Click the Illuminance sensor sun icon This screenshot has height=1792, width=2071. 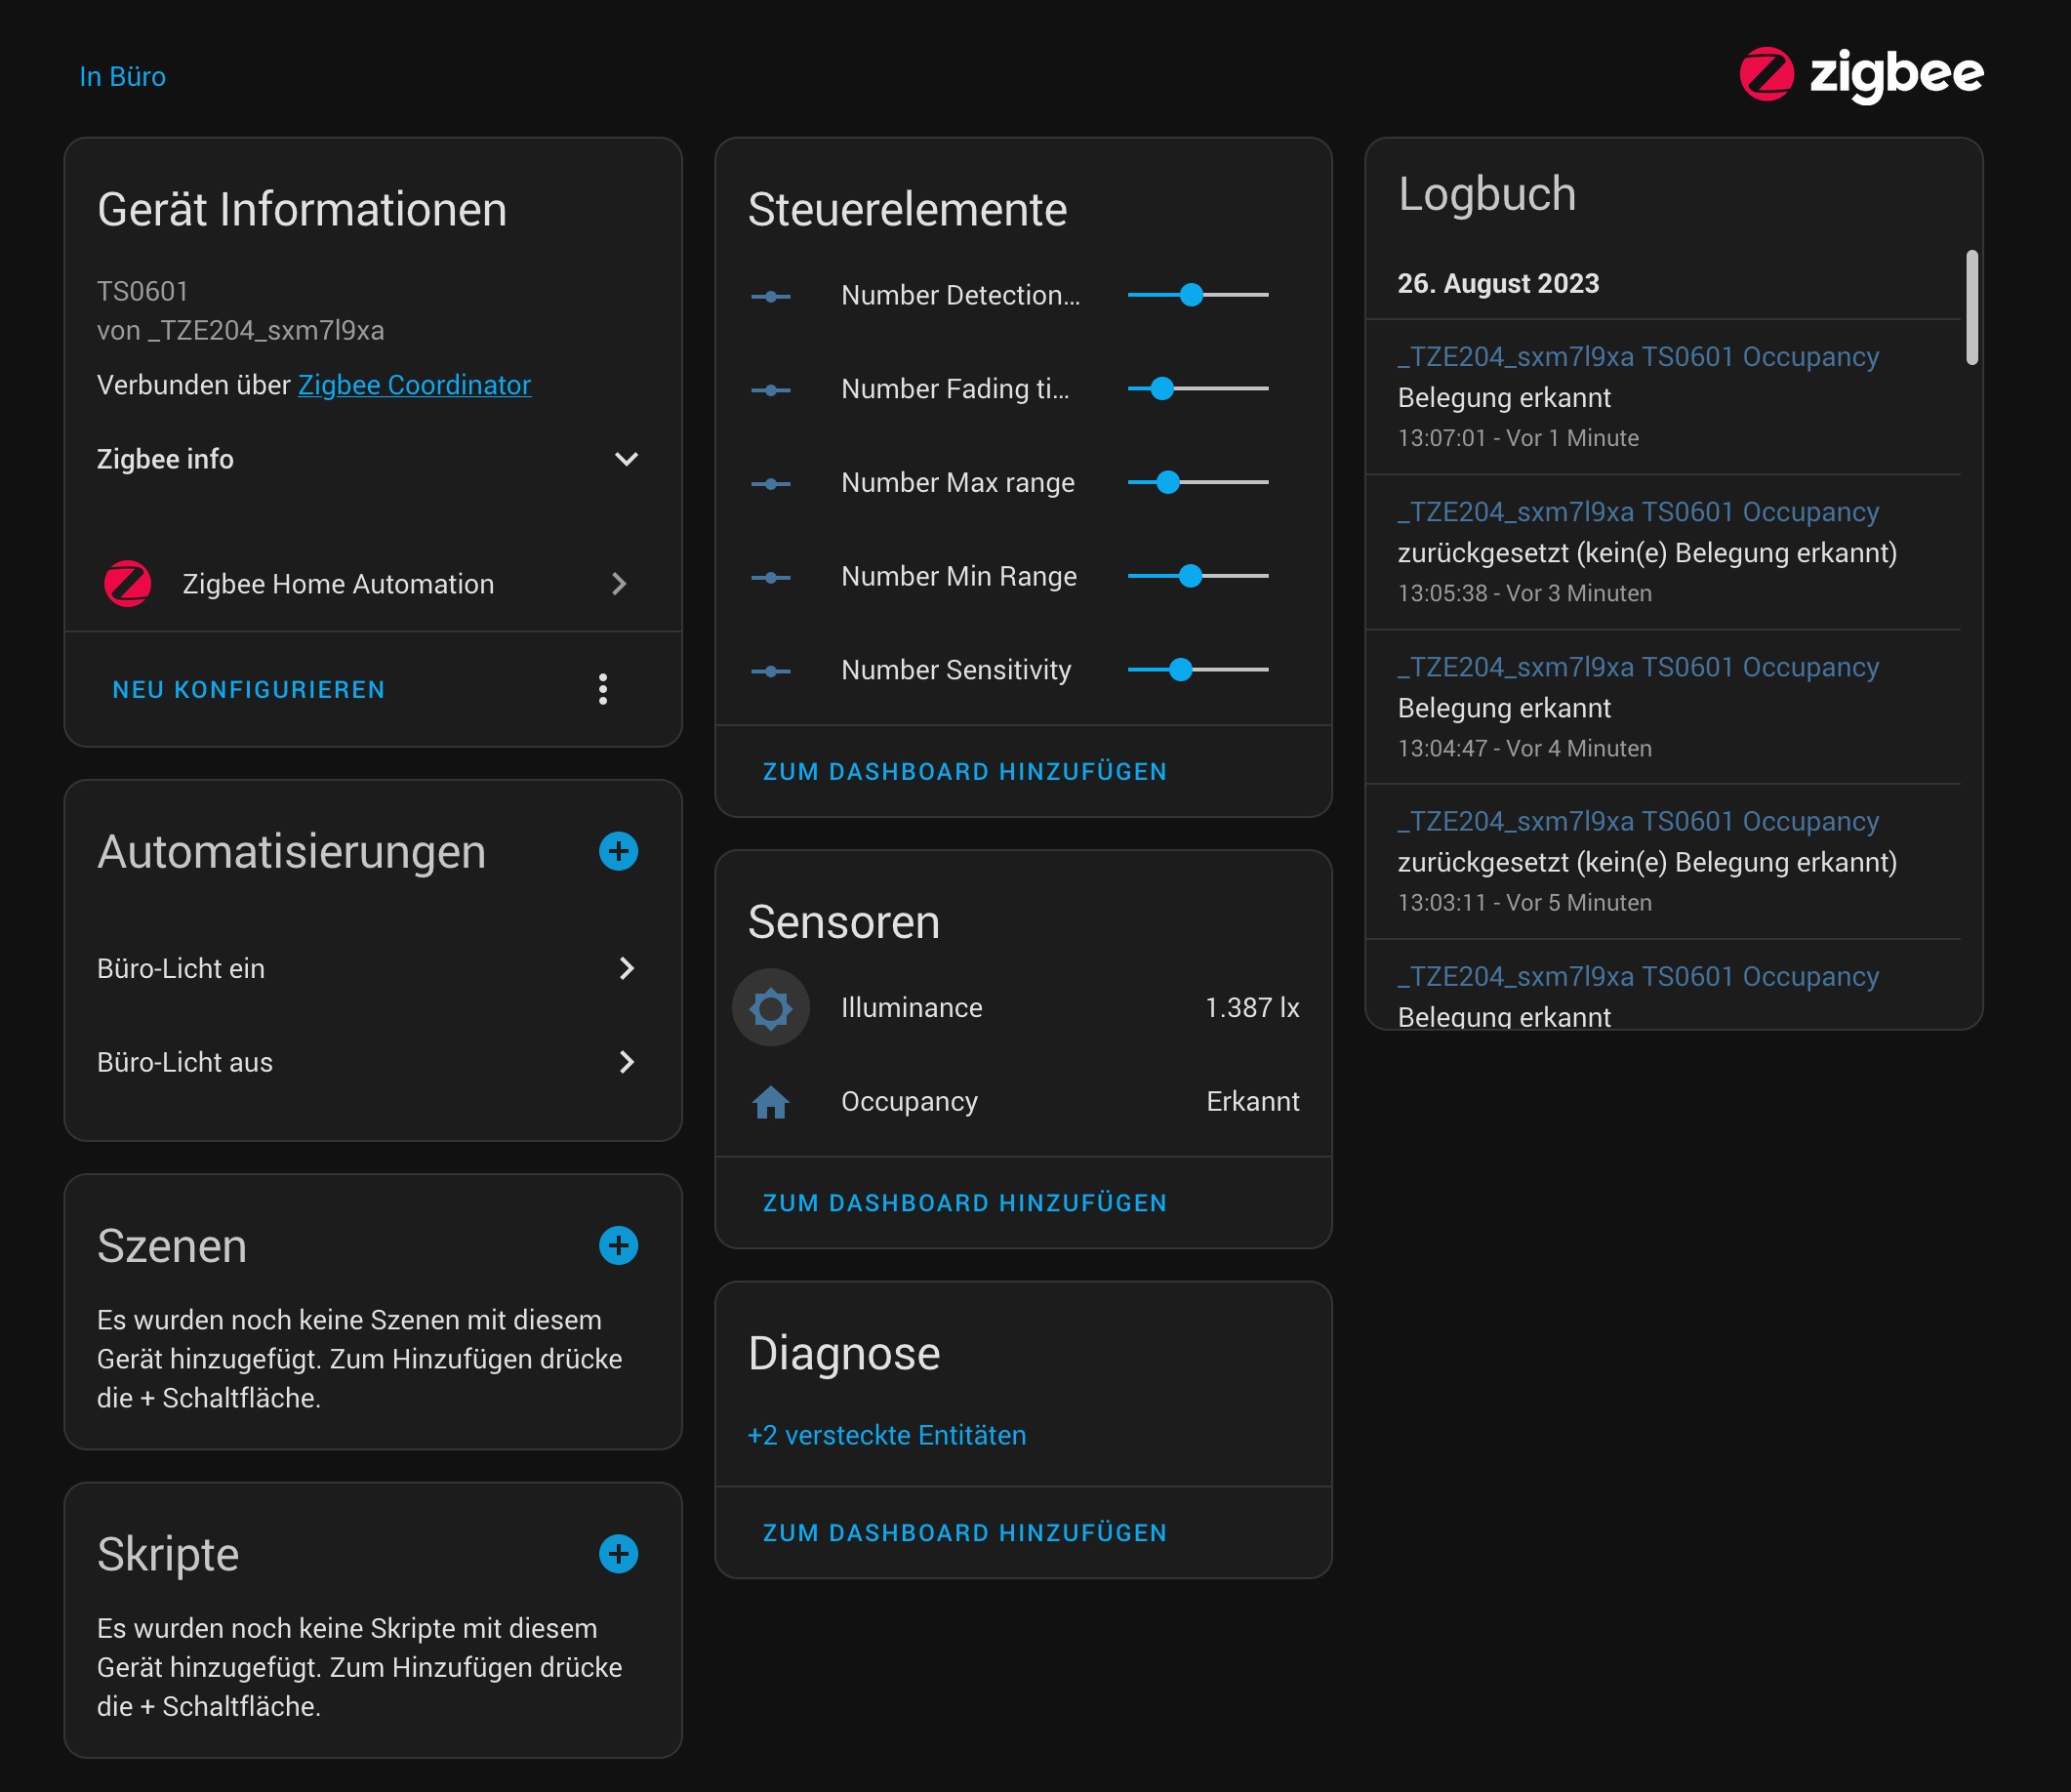coord(770,1007)
